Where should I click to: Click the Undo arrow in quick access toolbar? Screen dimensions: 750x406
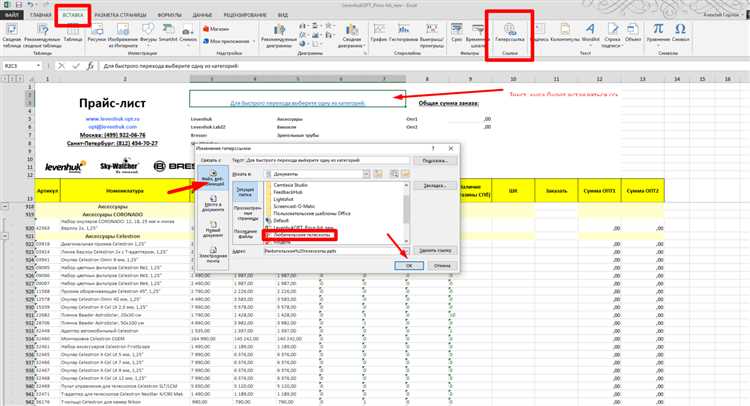pyautogui.click(x=30, y=5)
